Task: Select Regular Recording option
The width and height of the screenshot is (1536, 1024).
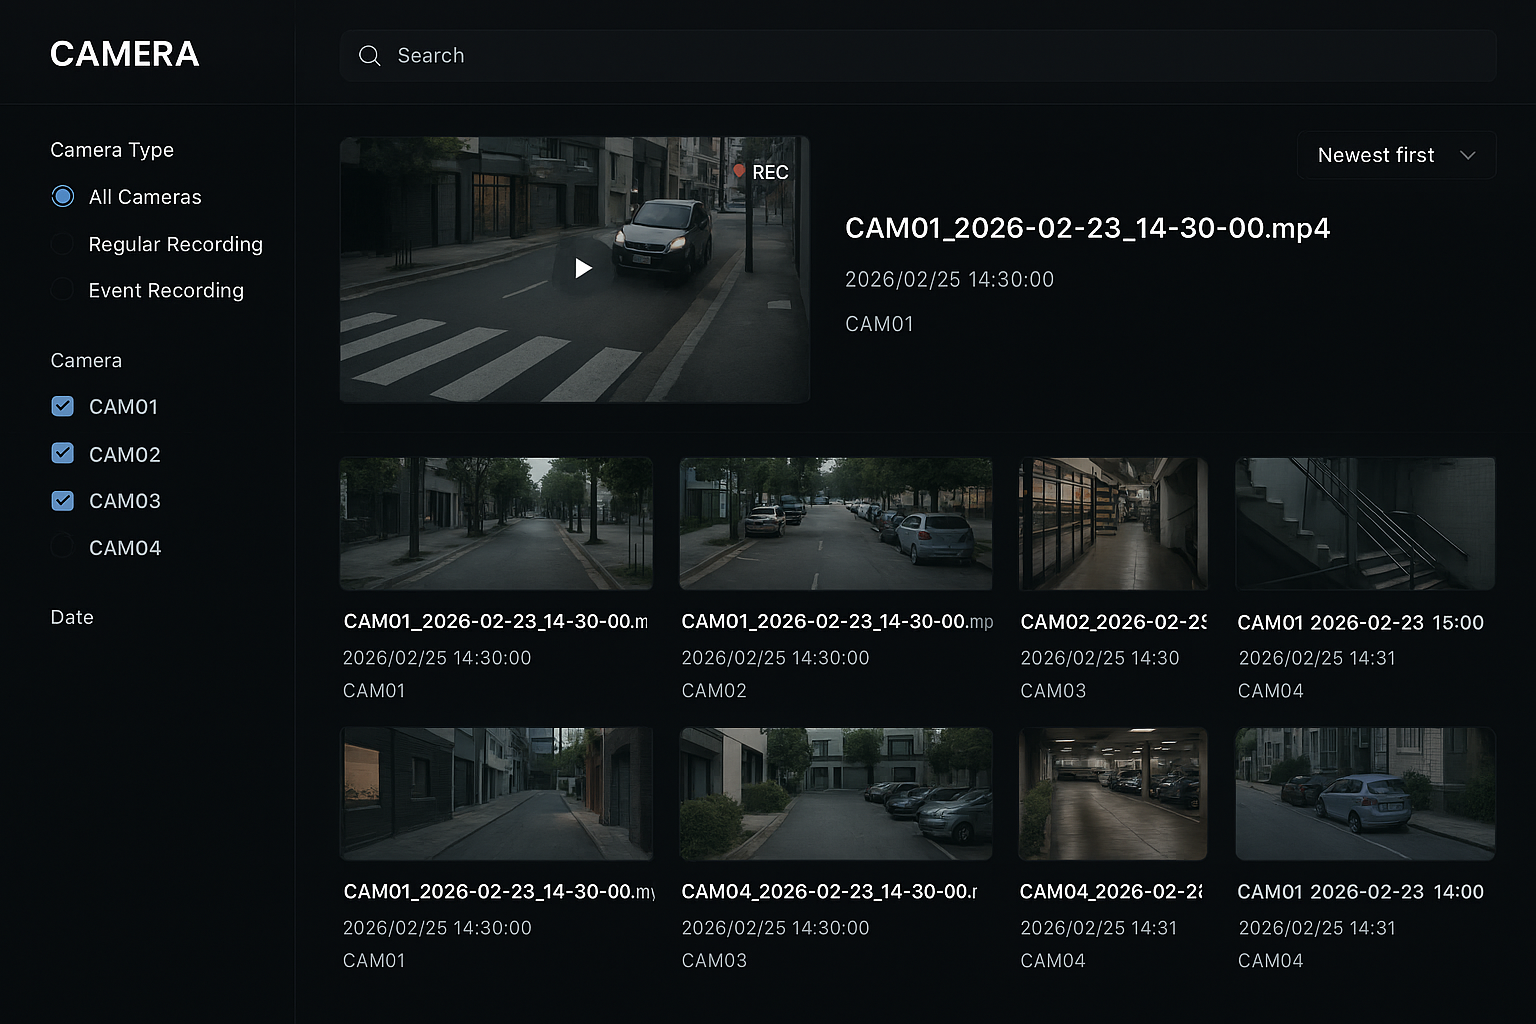Action: click(x=63, y=244)
